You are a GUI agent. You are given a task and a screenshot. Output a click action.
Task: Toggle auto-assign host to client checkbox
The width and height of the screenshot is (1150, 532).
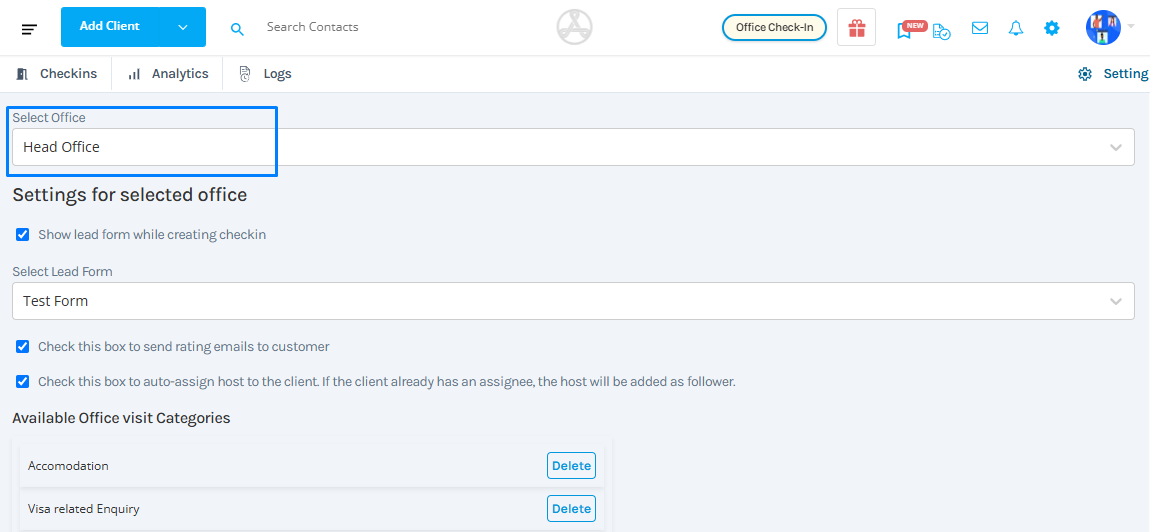click(23, 382)
